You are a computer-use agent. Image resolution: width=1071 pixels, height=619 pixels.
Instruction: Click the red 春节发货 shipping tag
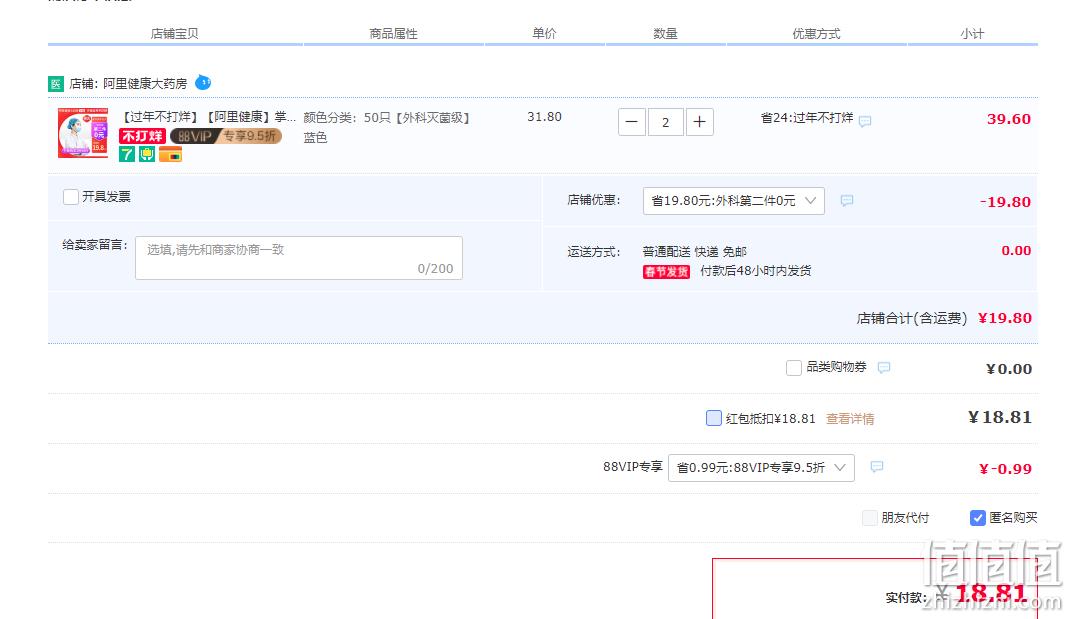[x=666, y=272]
